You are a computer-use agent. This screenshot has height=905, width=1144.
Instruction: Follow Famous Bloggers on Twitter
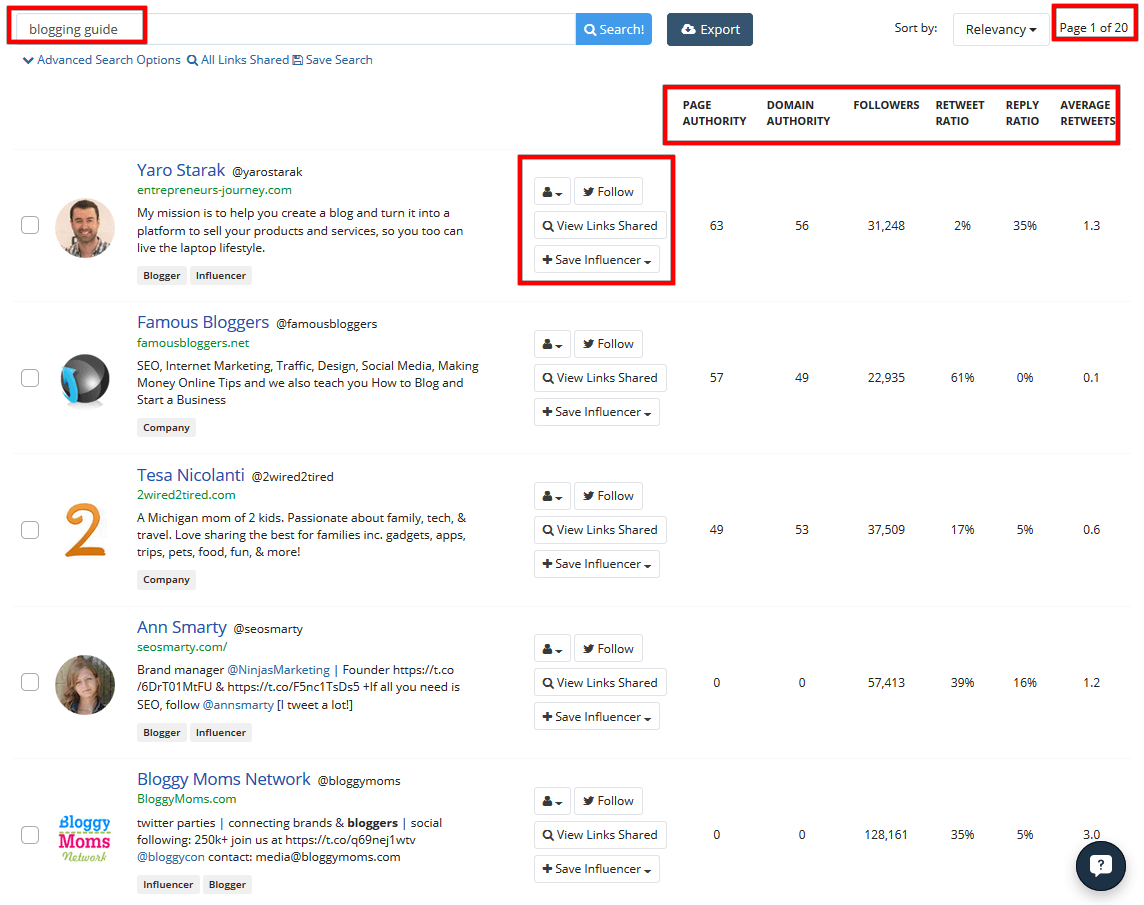click(x=608, y=344)
